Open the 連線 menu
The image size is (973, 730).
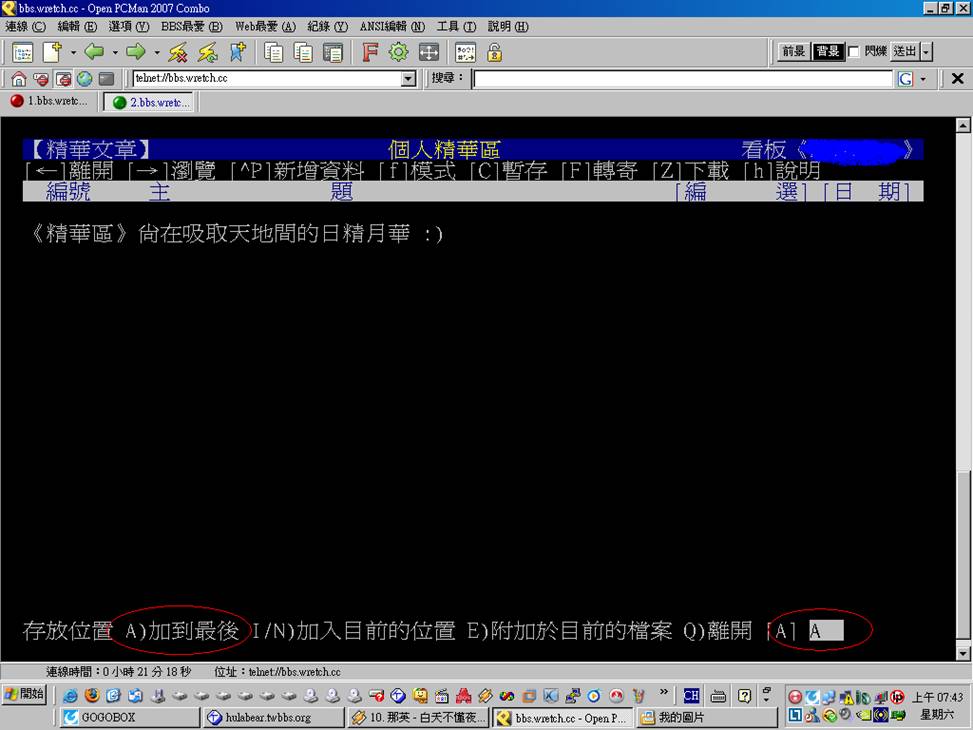pos(25,27)
